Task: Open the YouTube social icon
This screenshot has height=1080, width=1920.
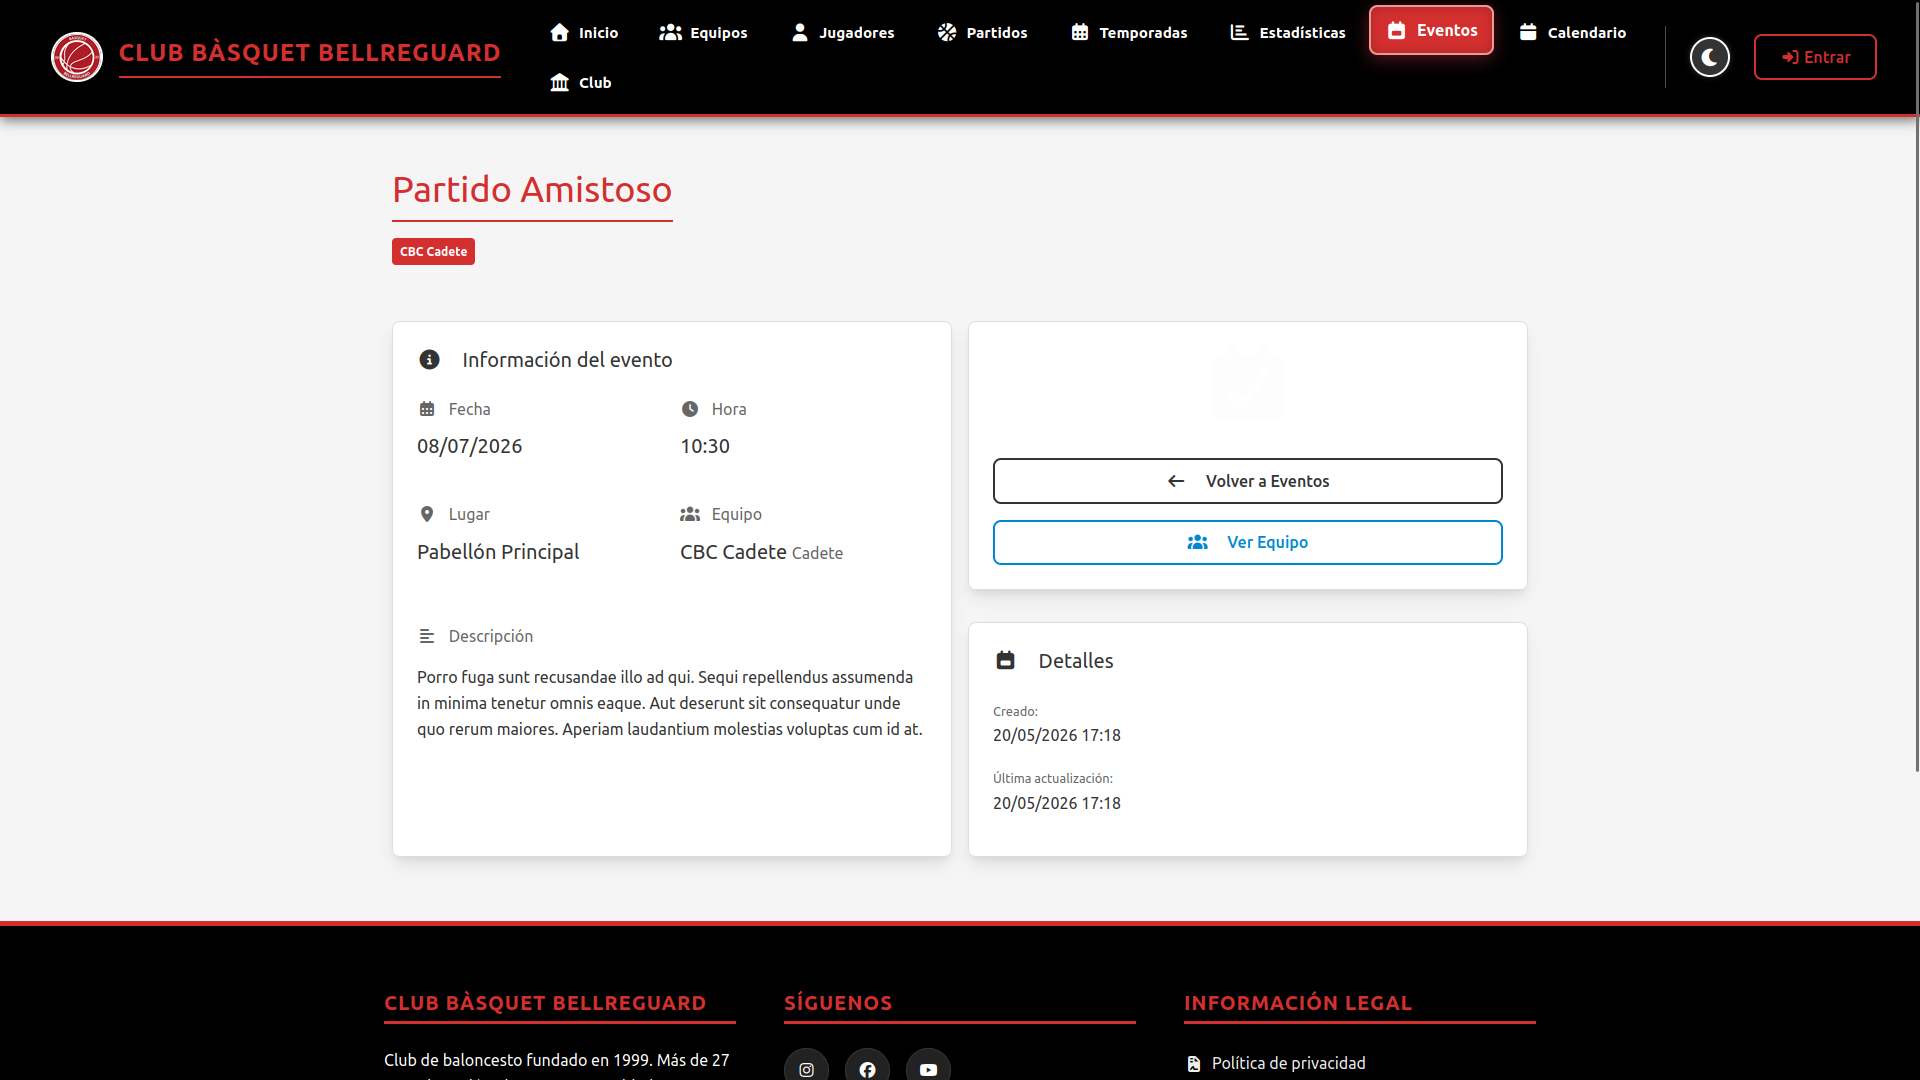Action: [x=928, y=1069]
